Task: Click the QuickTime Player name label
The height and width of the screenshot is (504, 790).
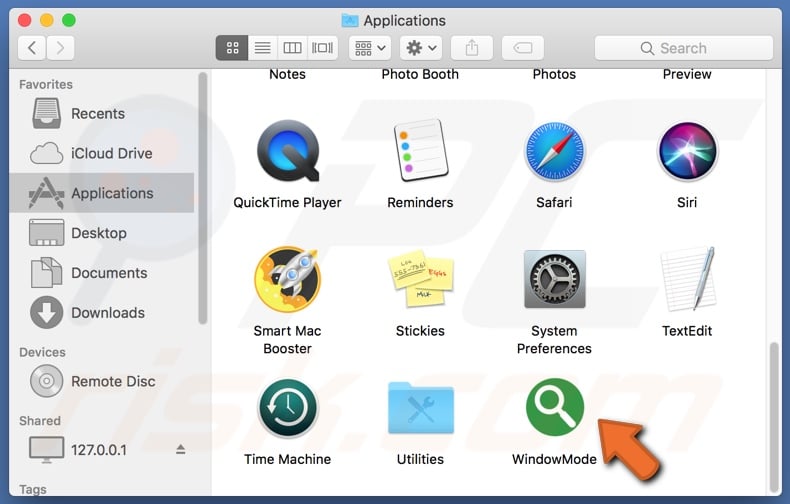Action: pyautogui.click(x=287, y=203)
